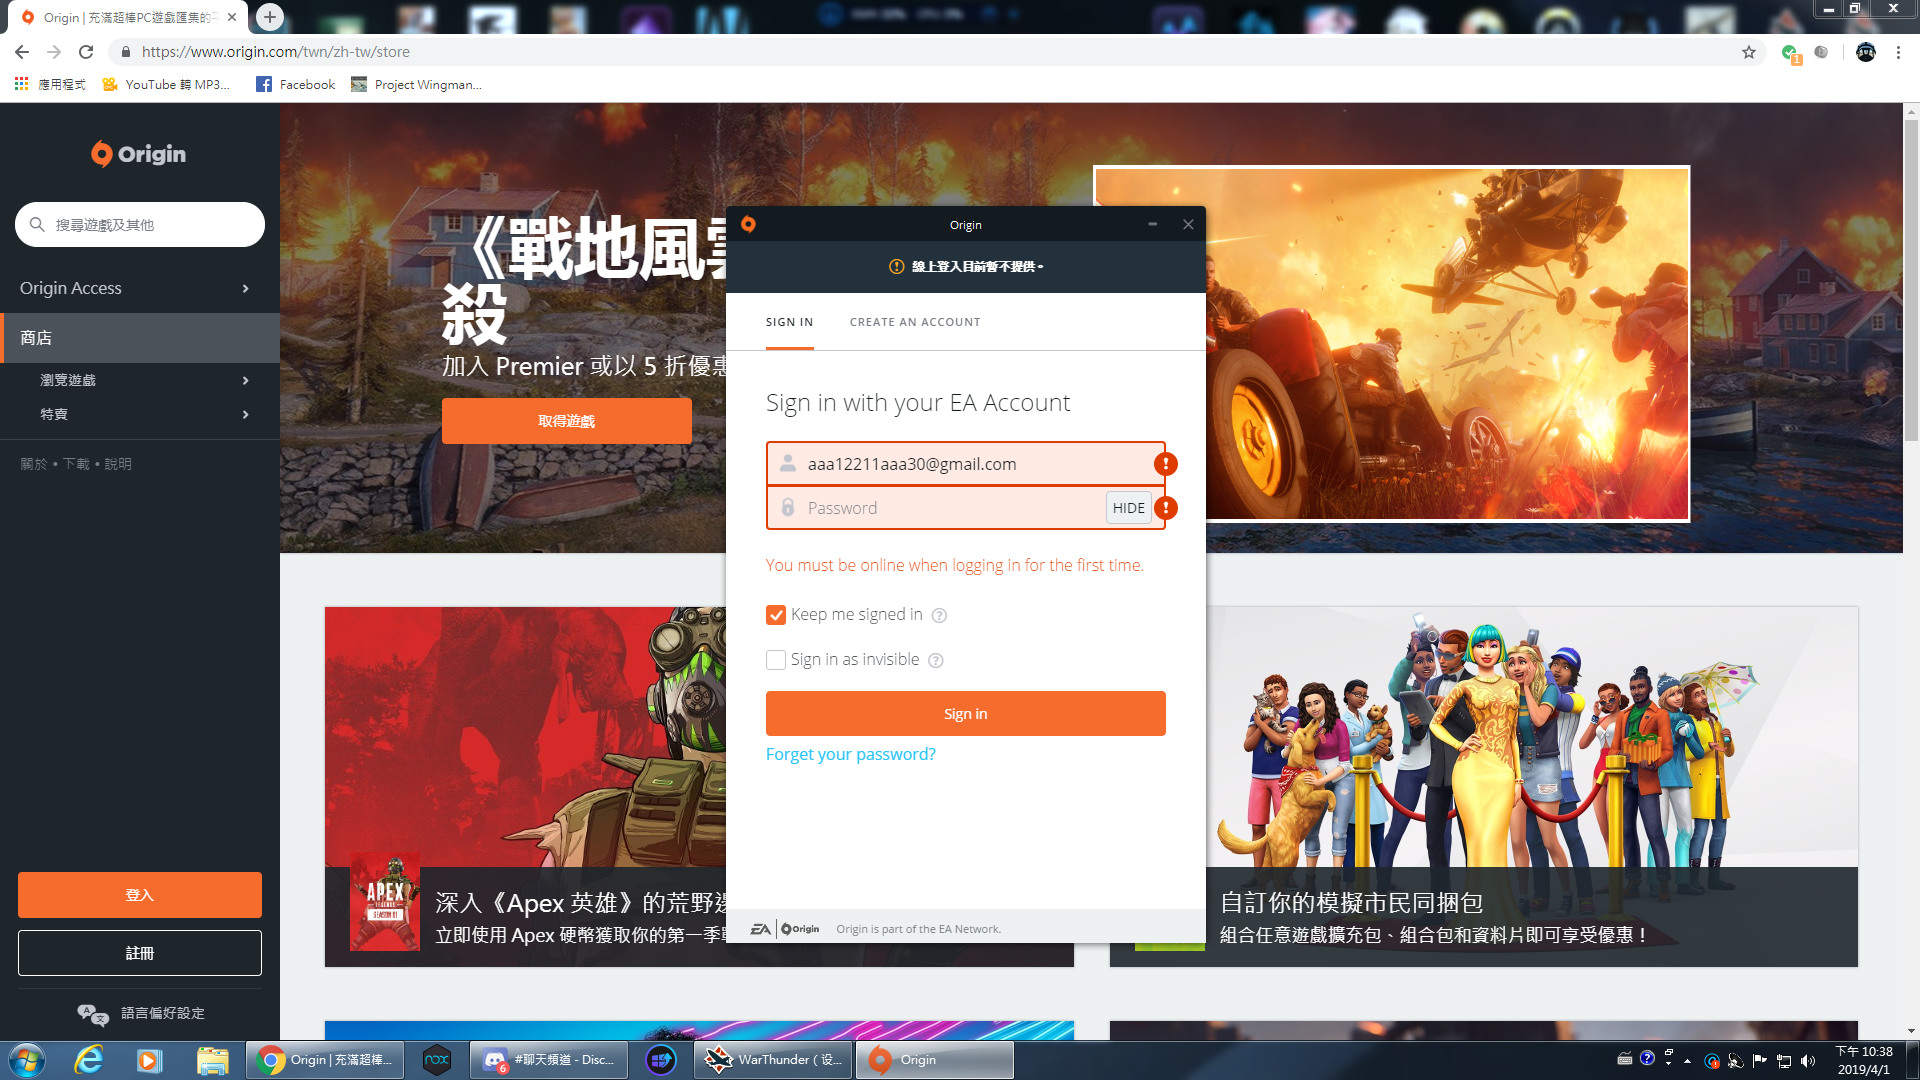1920x1080 pixels.
Task: Expand the 特賣 submenu chevron
Action: click(246, 415)
